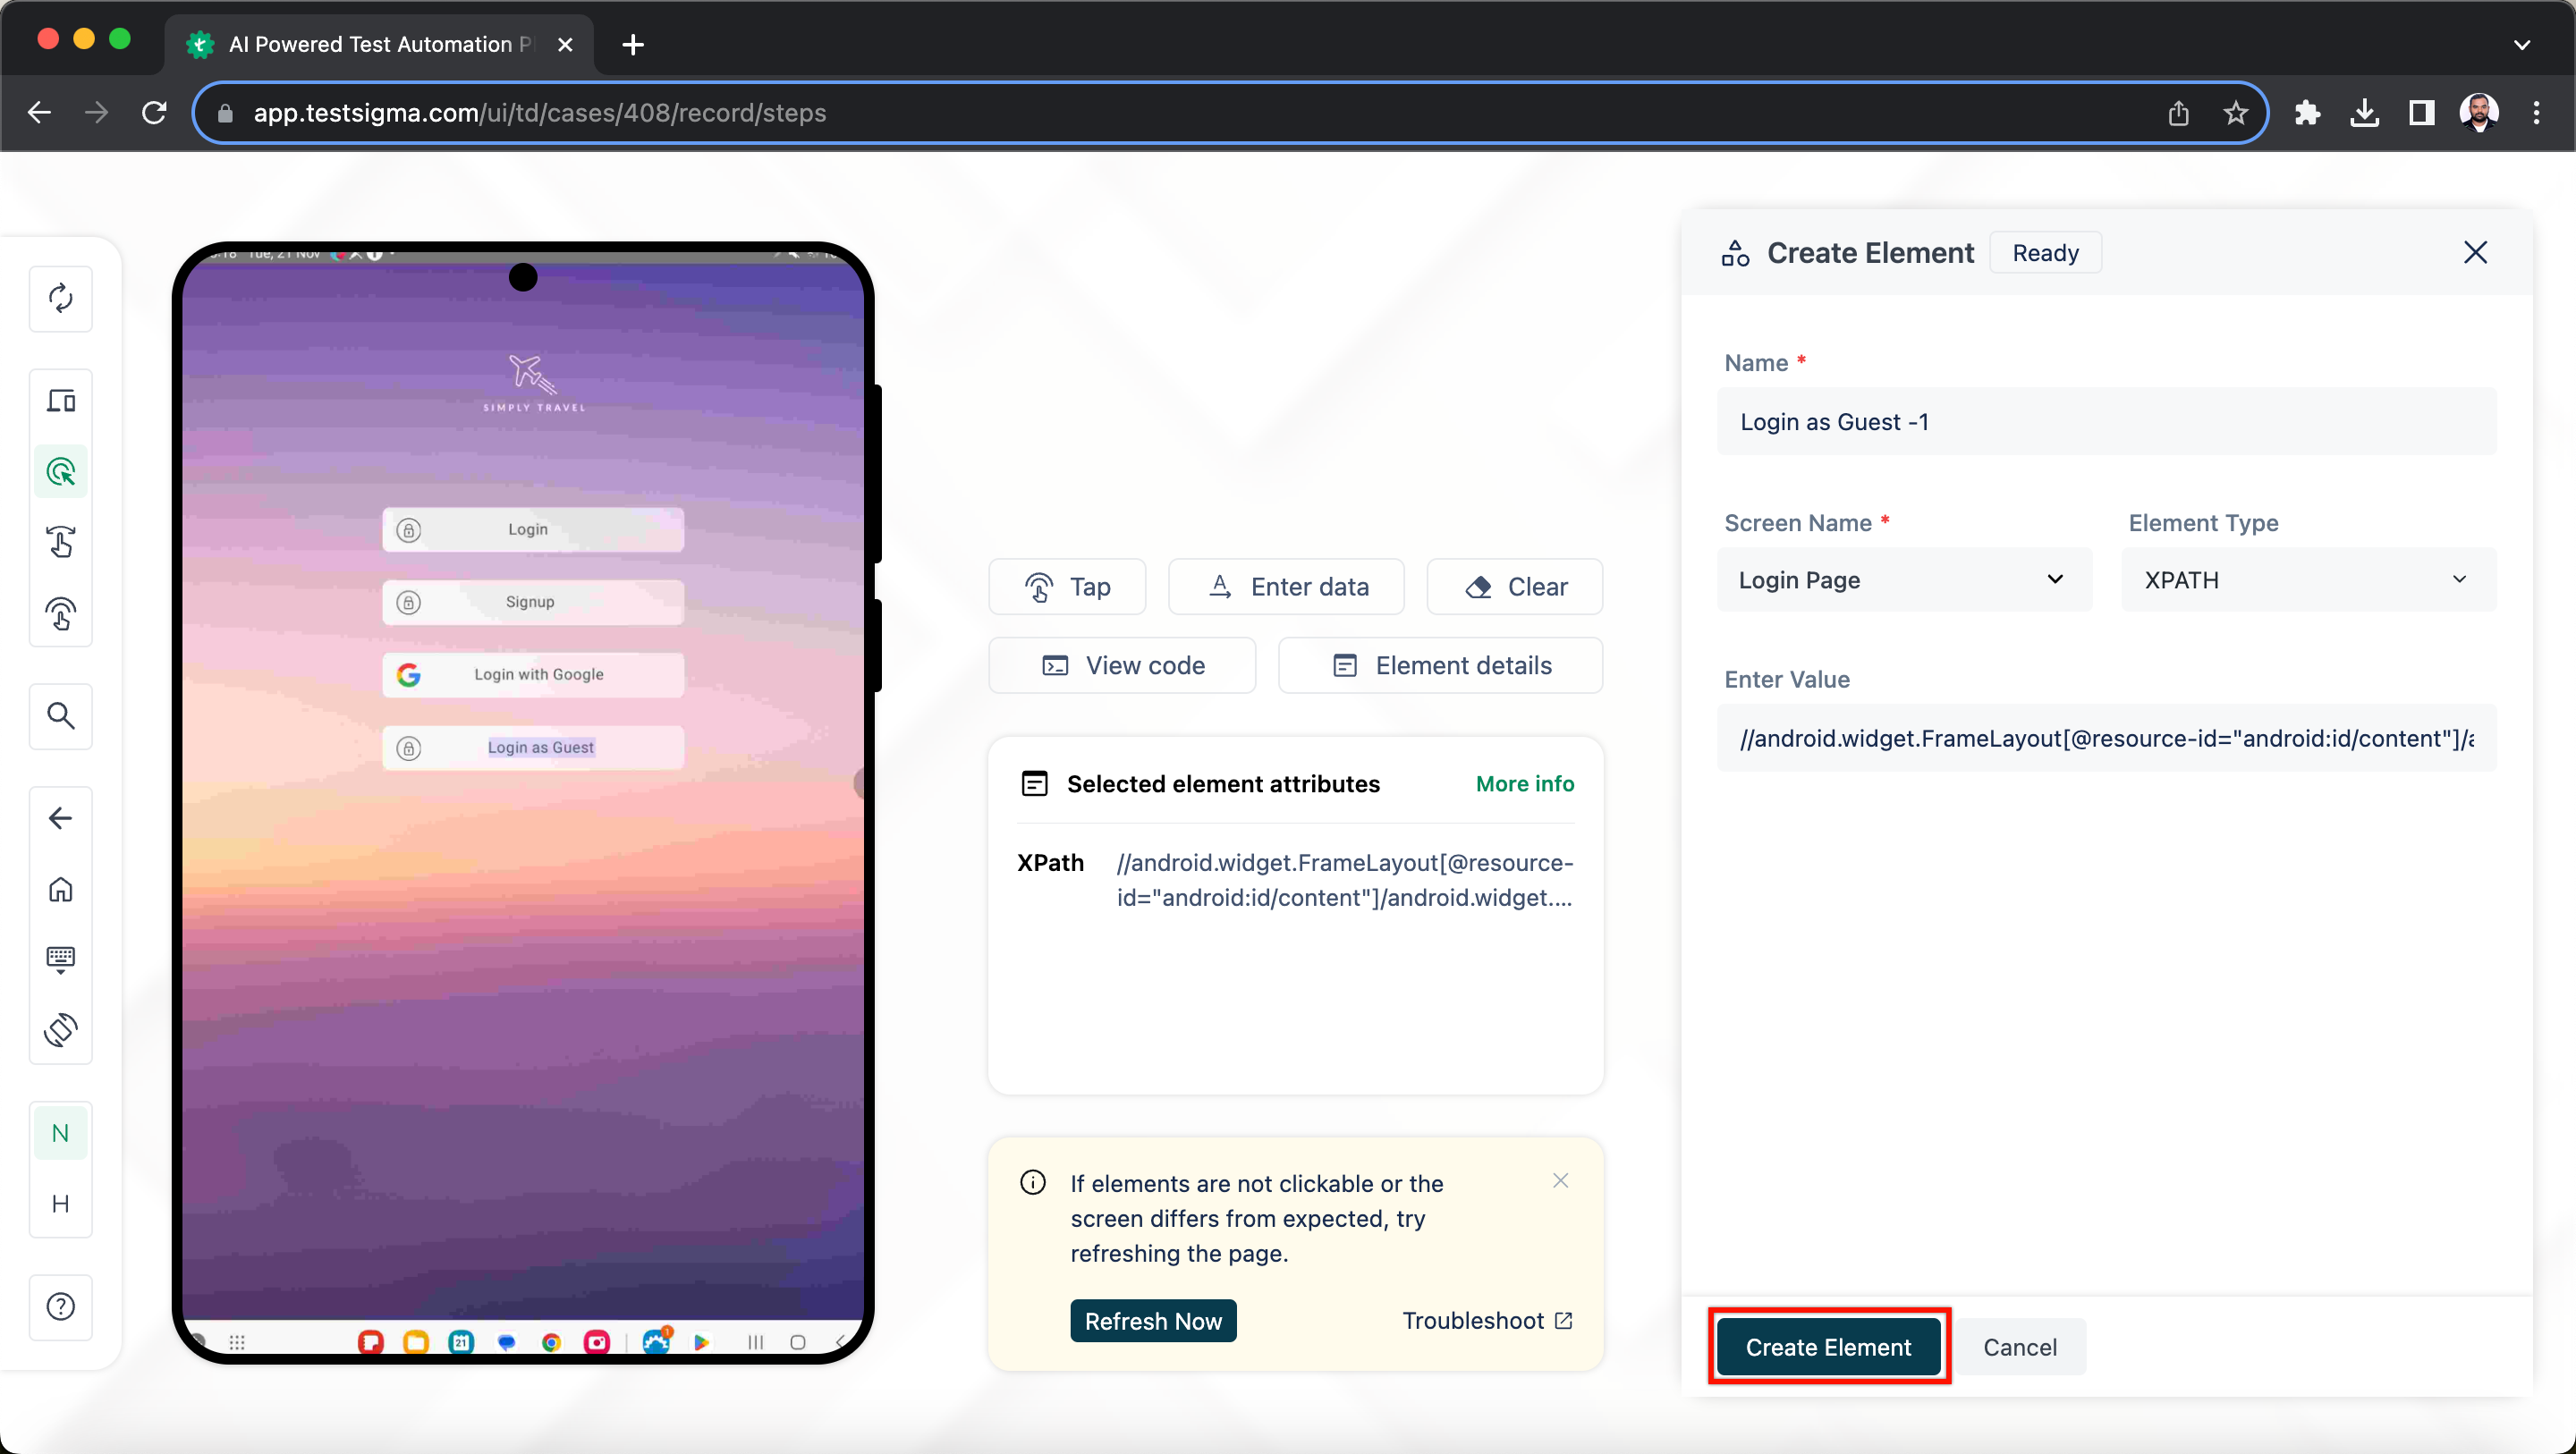Click the search icon in left sidebar

pyautogui.click(x=60, y=716)
